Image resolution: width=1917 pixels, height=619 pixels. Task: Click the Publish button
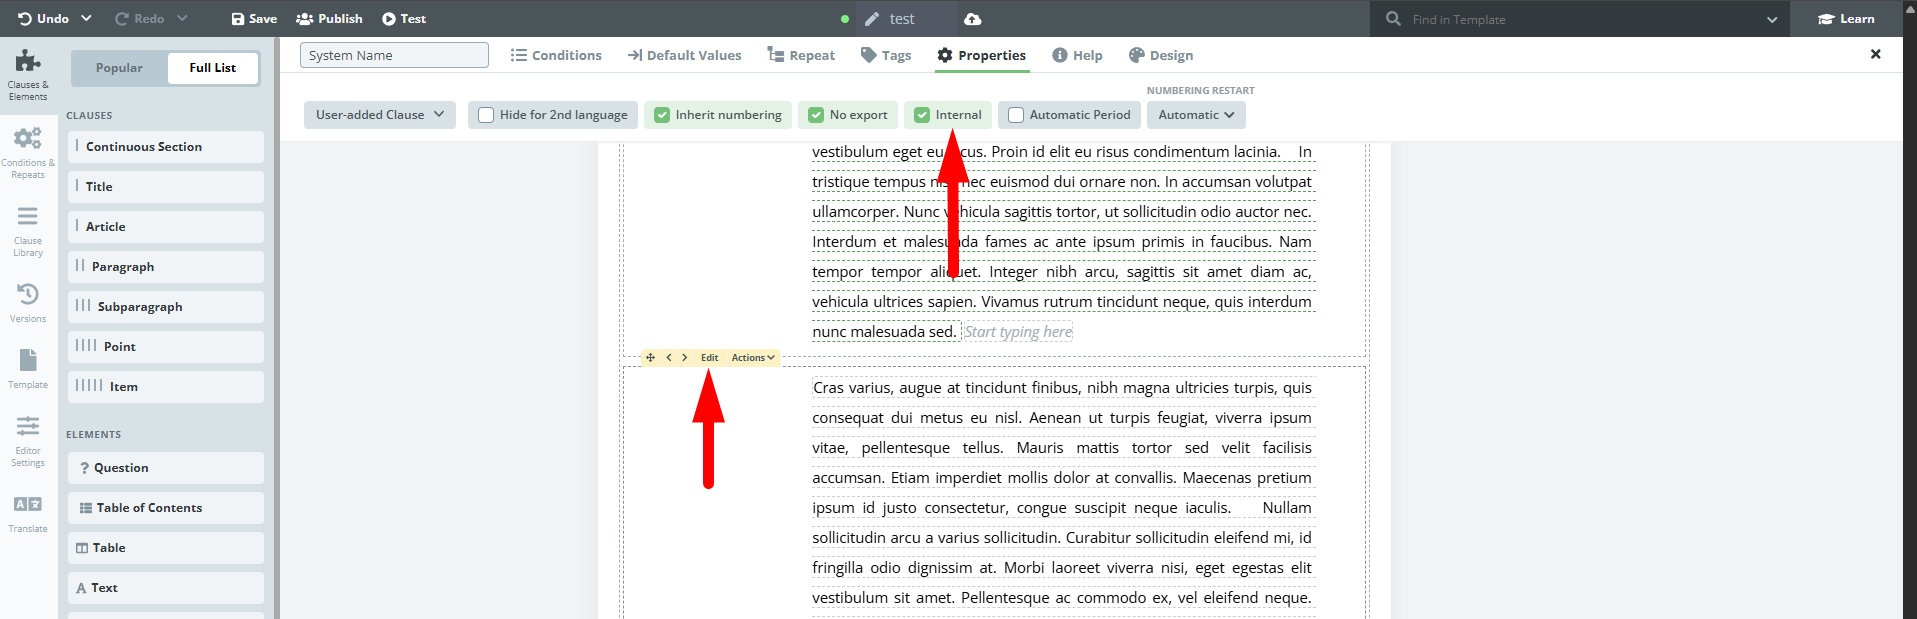click(329, 19)
